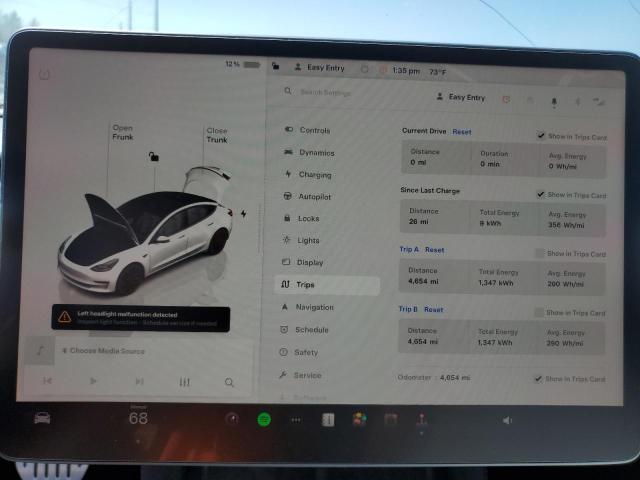This screenshot has width=640, height=480.
Task: Open the Controls settings menu
Action: tap(307, 130)
